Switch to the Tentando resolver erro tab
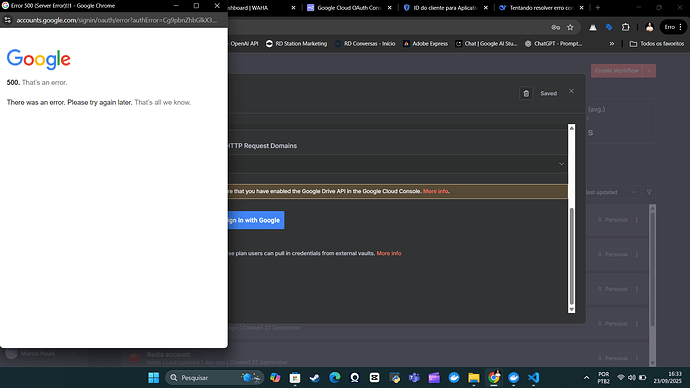690x388 pixels. [541, 7]
